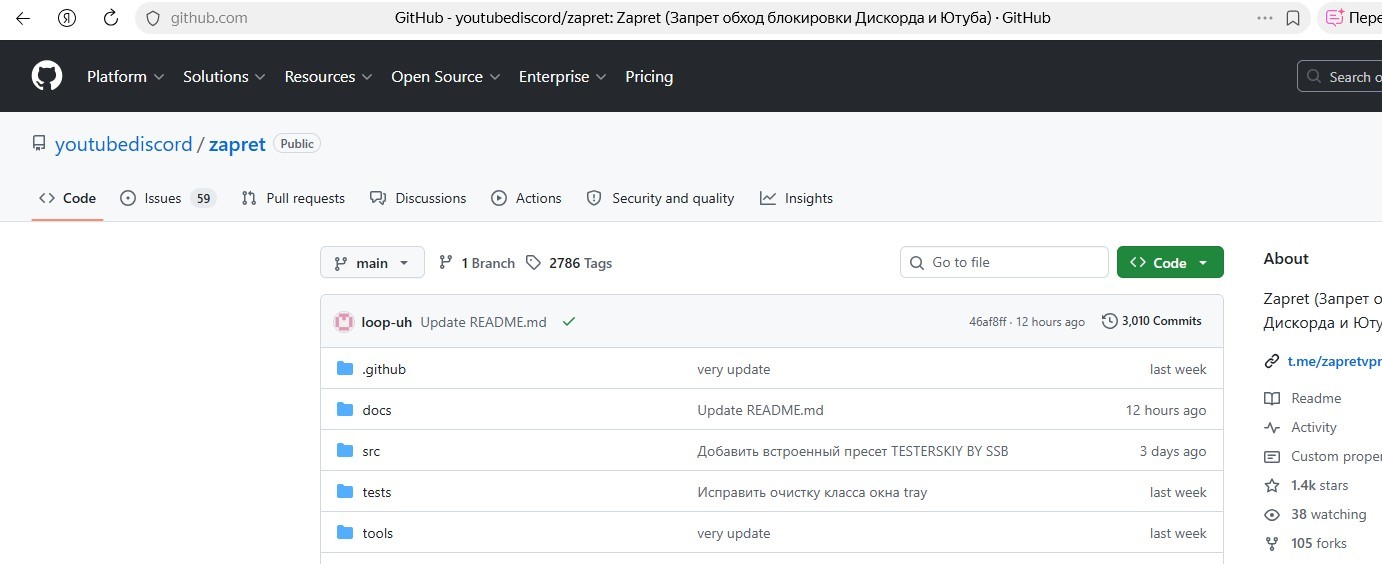This screenshot has width=1382, height=564.
Task: Switch to the Discussions tab
Action: pyautogui.click(x=418, y=198)
